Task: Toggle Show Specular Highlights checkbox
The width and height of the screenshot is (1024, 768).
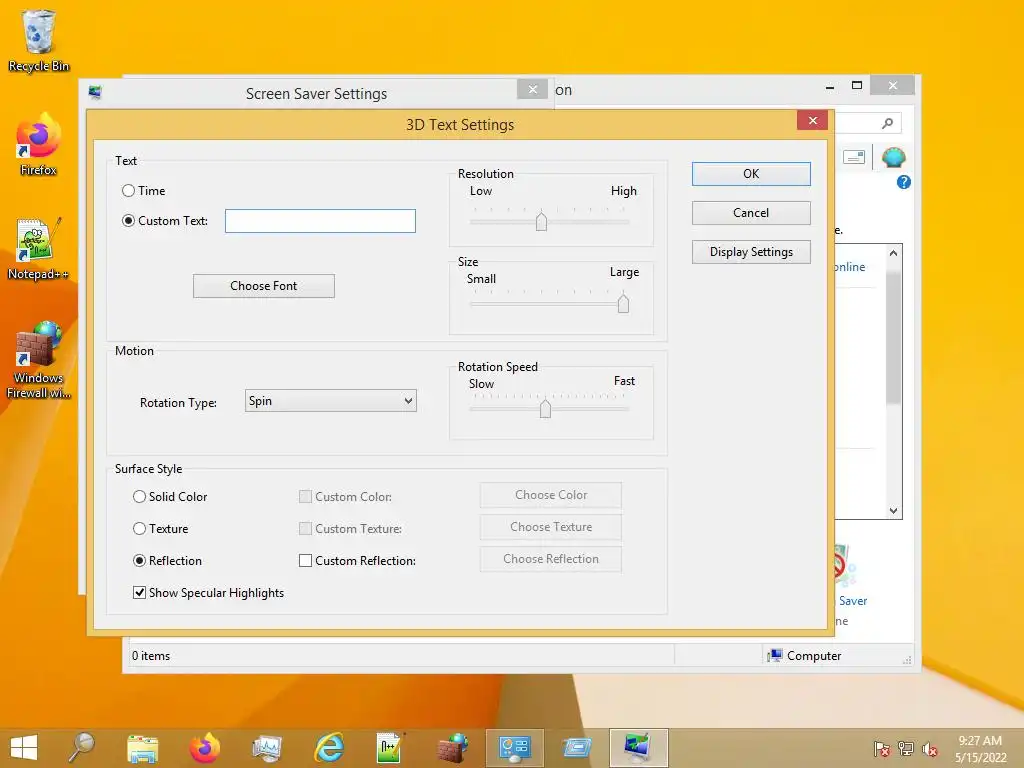Action: point(139,593)
